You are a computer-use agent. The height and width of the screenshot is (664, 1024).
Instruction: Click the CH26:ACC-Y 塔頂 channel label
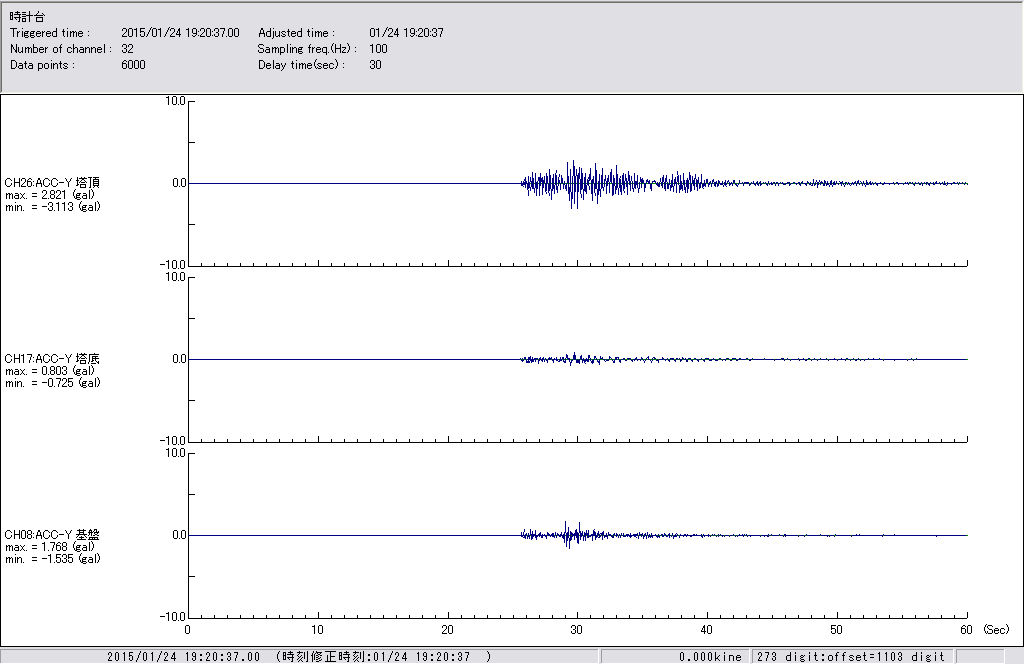[52, 182]
